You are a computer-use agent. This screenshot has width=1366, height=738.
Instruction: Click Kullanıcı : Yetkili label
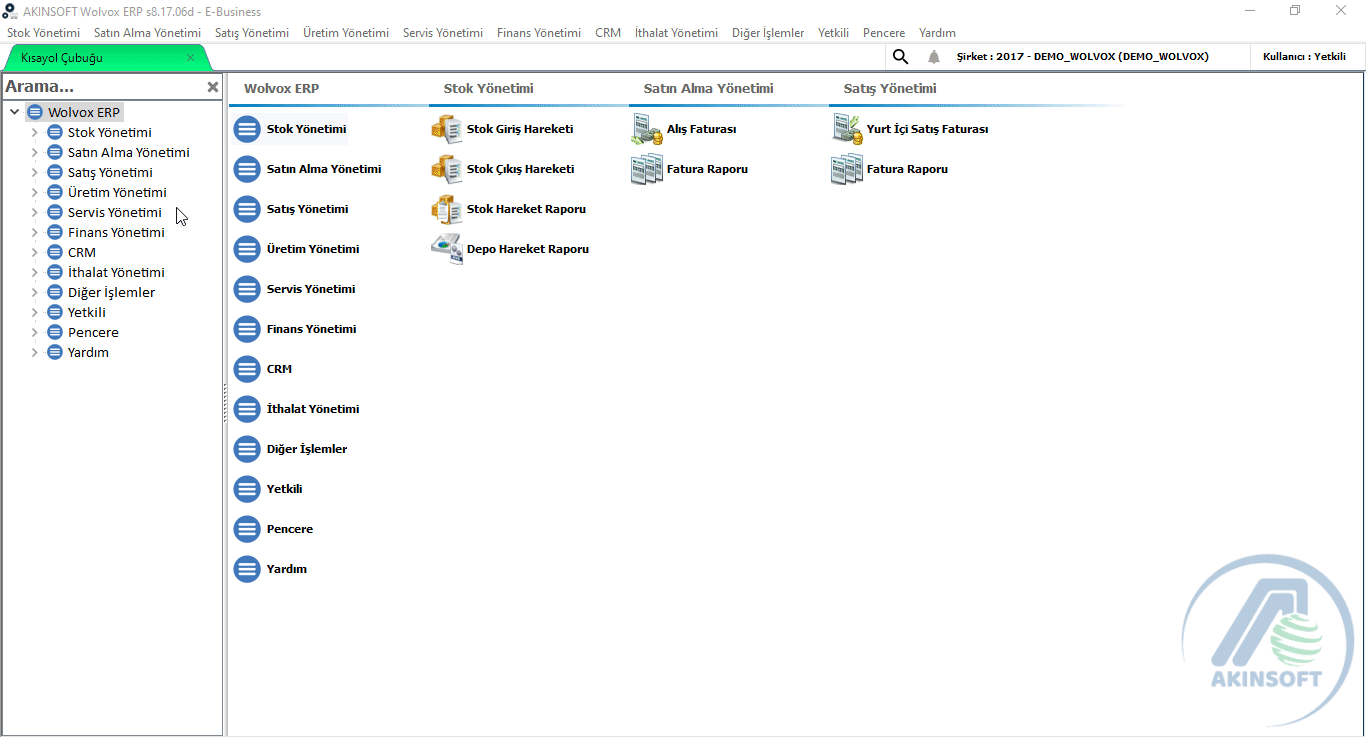coord(1304,57)
